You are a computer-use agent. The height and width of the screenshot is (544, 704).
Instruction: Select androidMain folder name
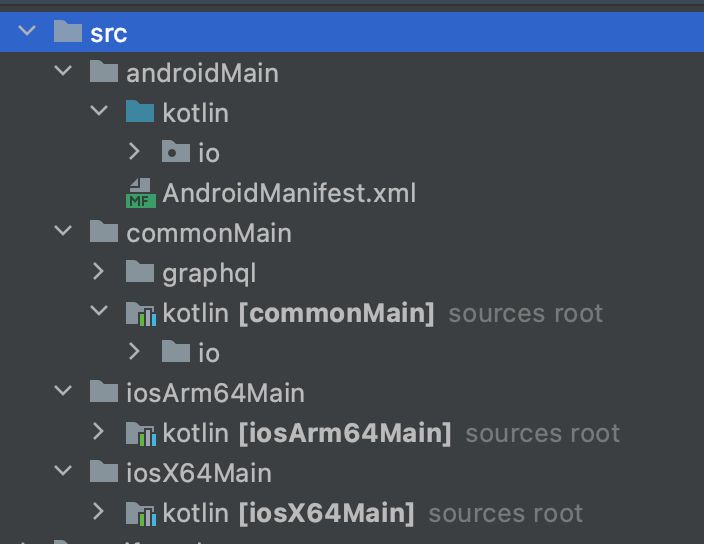click(x=202, y=73)
